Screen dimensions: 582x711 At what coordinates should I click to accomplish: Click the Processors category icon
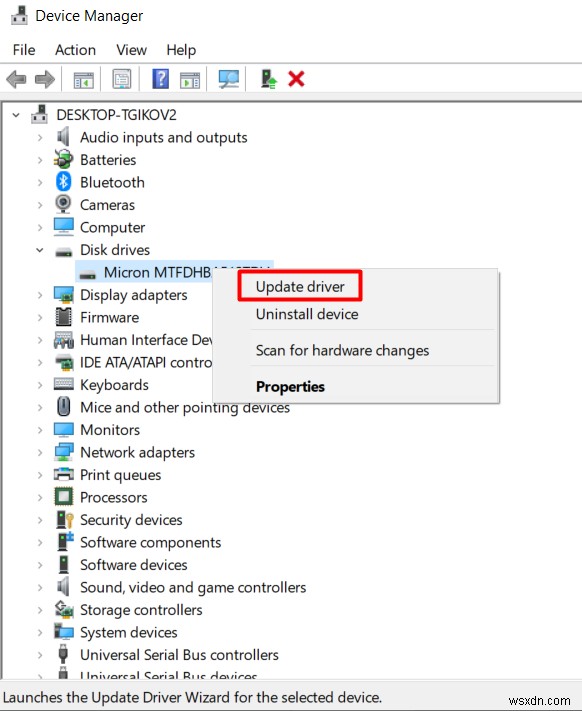tap(63, 497)
